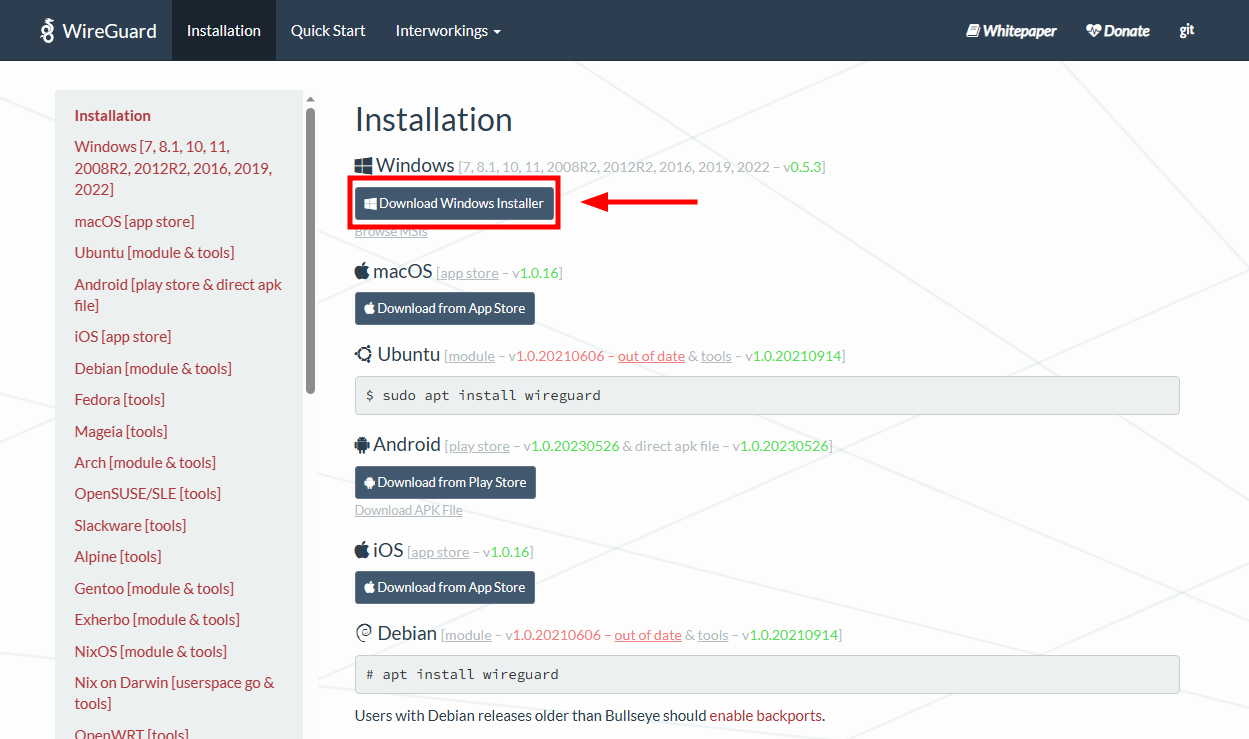
Task: Click the Ubuntu logo beside Ubuntu heading
Action: [x=364, y=354]
